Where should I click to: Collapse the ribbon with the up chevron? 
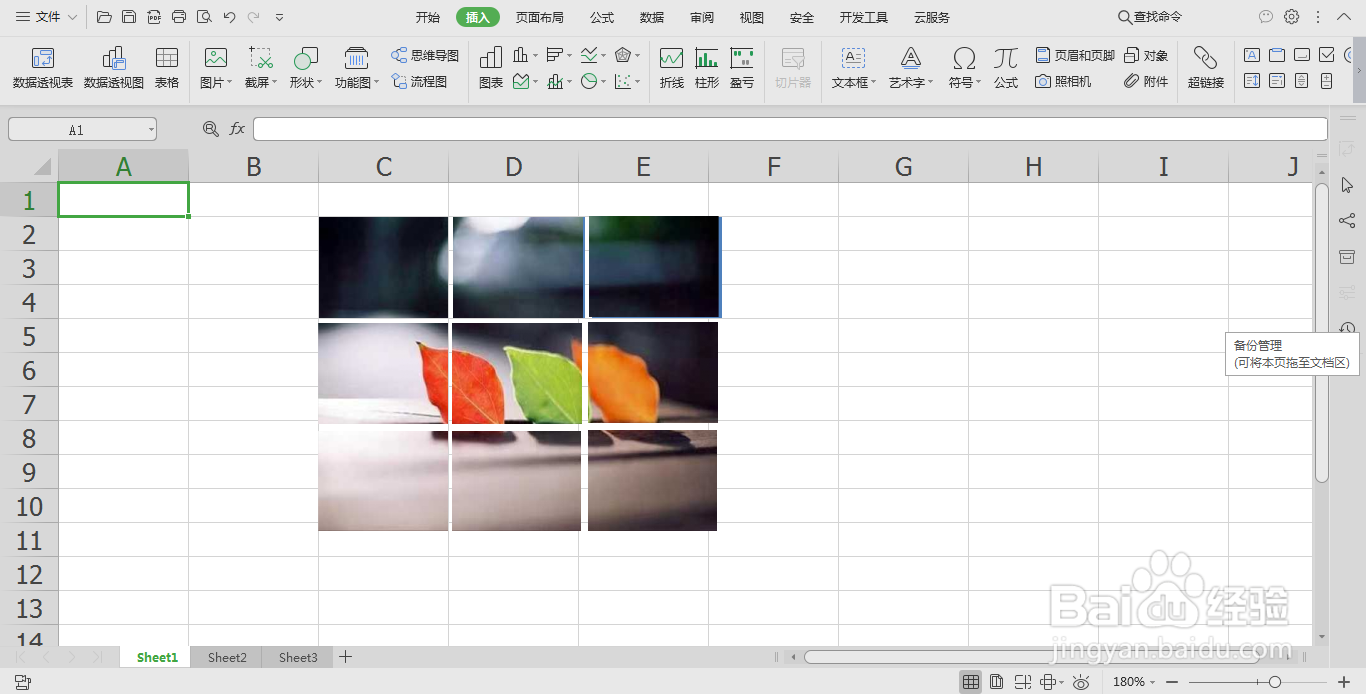pyautogui.click(x=1343, y=17)
